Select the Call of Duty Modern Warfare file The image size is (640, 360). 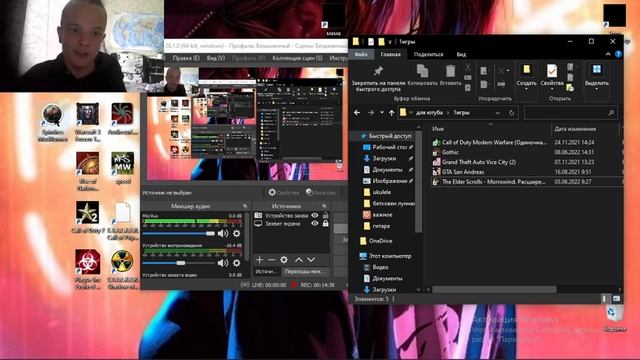(x=494, y=142)
